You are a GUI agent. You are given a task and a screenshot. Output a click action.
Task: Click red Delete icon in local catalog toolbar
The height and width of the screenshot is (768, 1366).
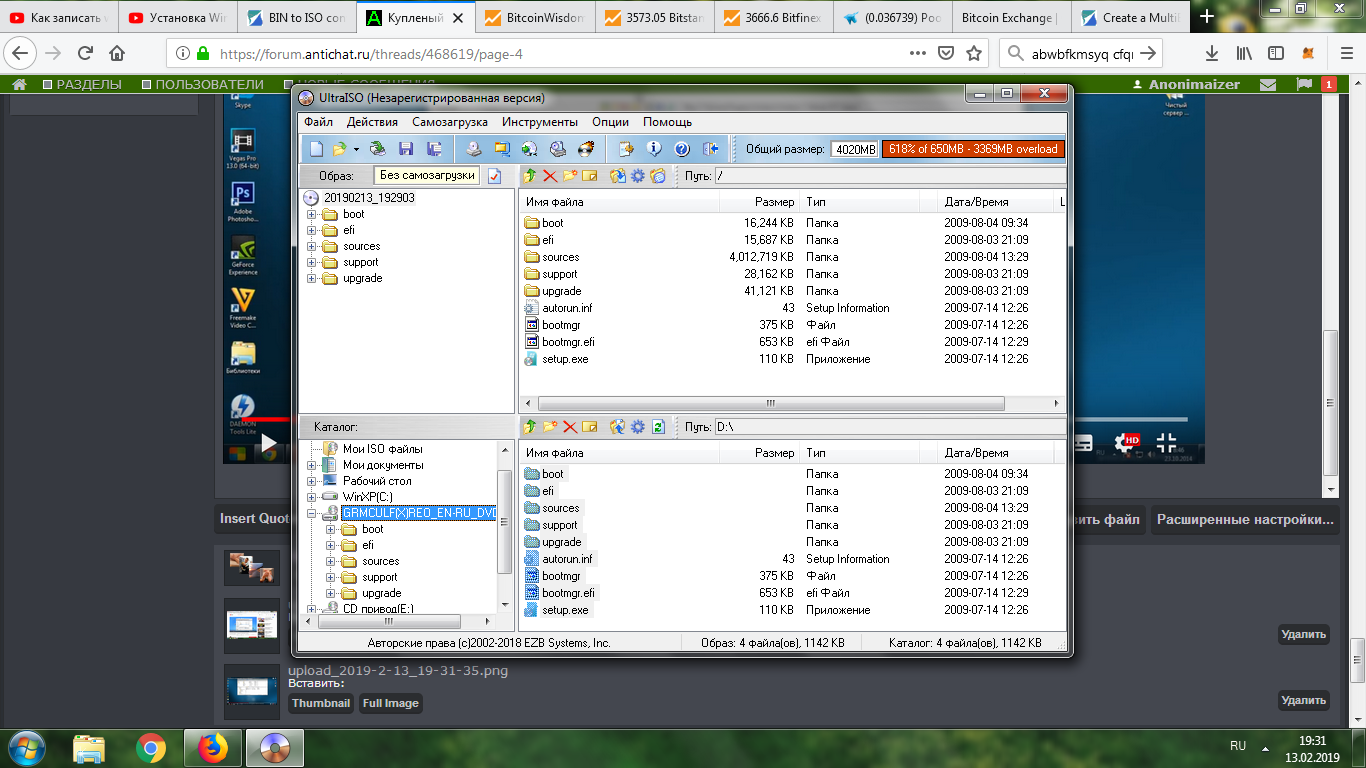coord(570,427)
